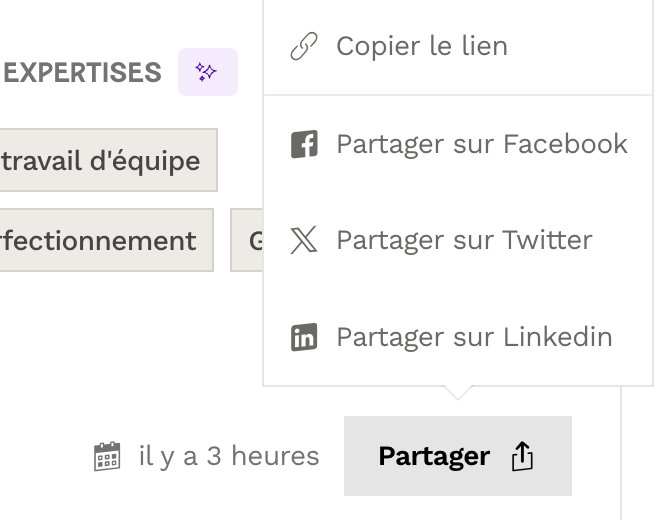The width and height of the screenshot is (668, 520).
Task: Click the X Twitter logo icon
Action: tap(303, 240)
